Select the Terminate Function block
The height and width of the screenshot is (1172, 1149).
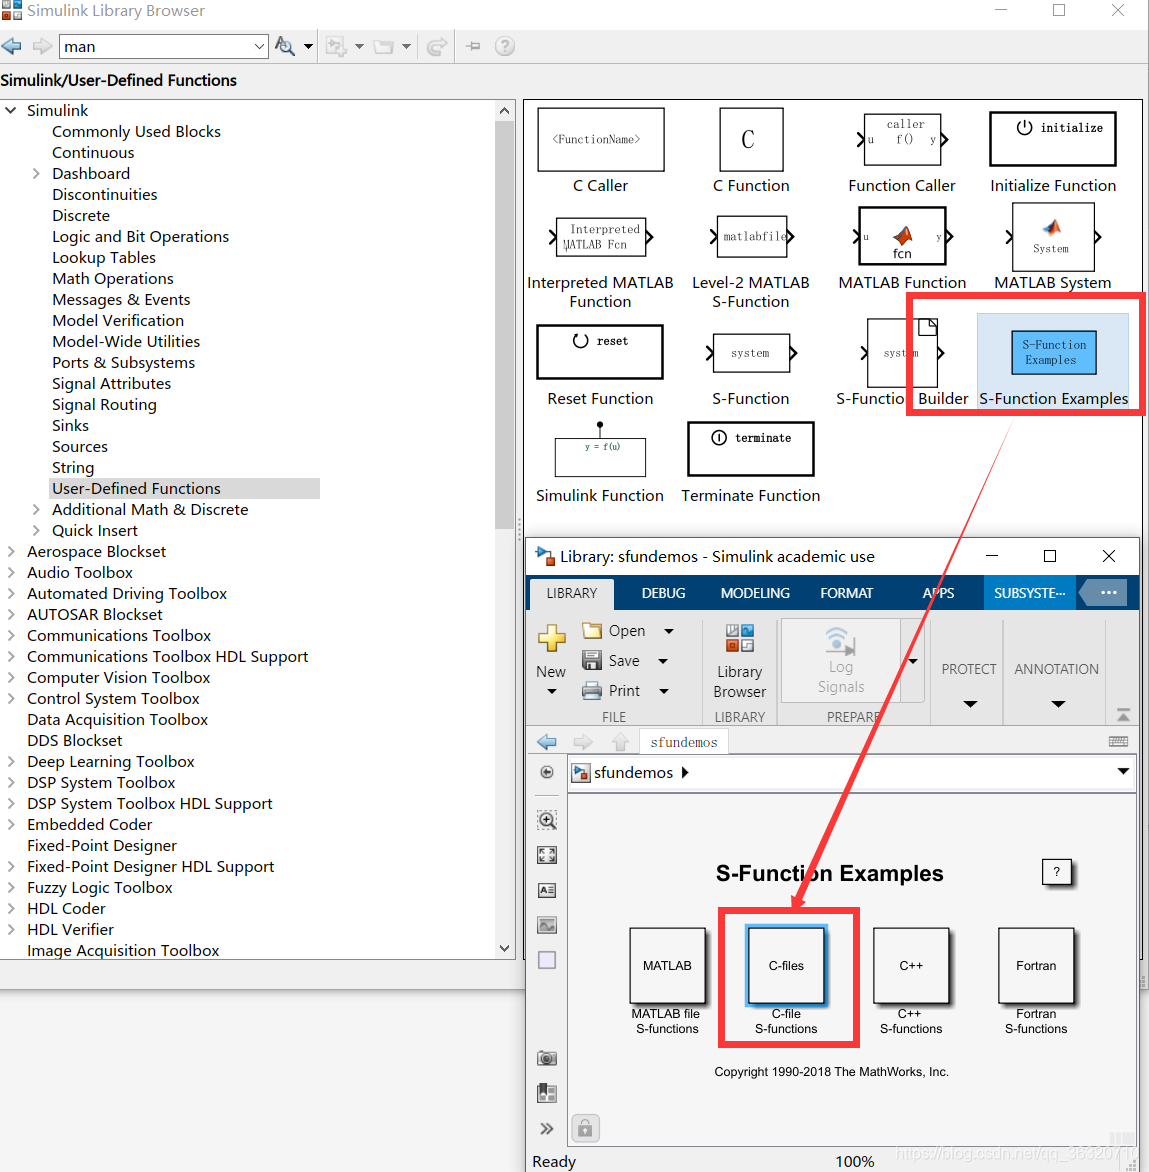click(751, 449)
